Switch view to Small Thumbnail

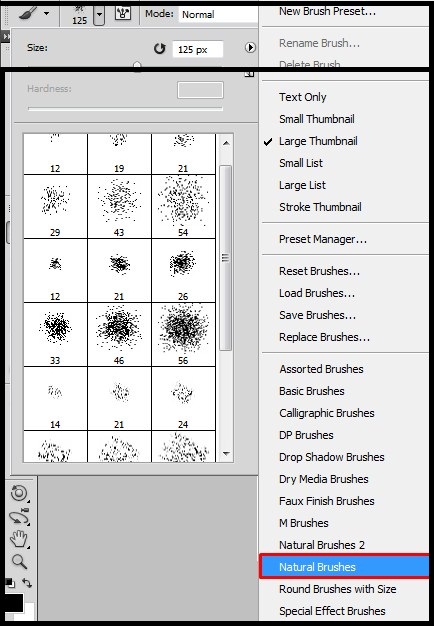tap(317, 119)
